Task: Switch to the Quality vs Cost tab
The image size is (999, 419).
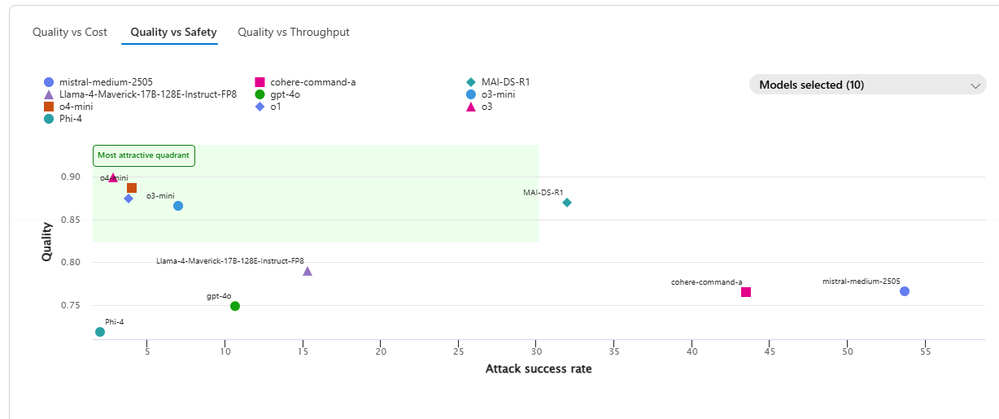Action: (70, 32)
